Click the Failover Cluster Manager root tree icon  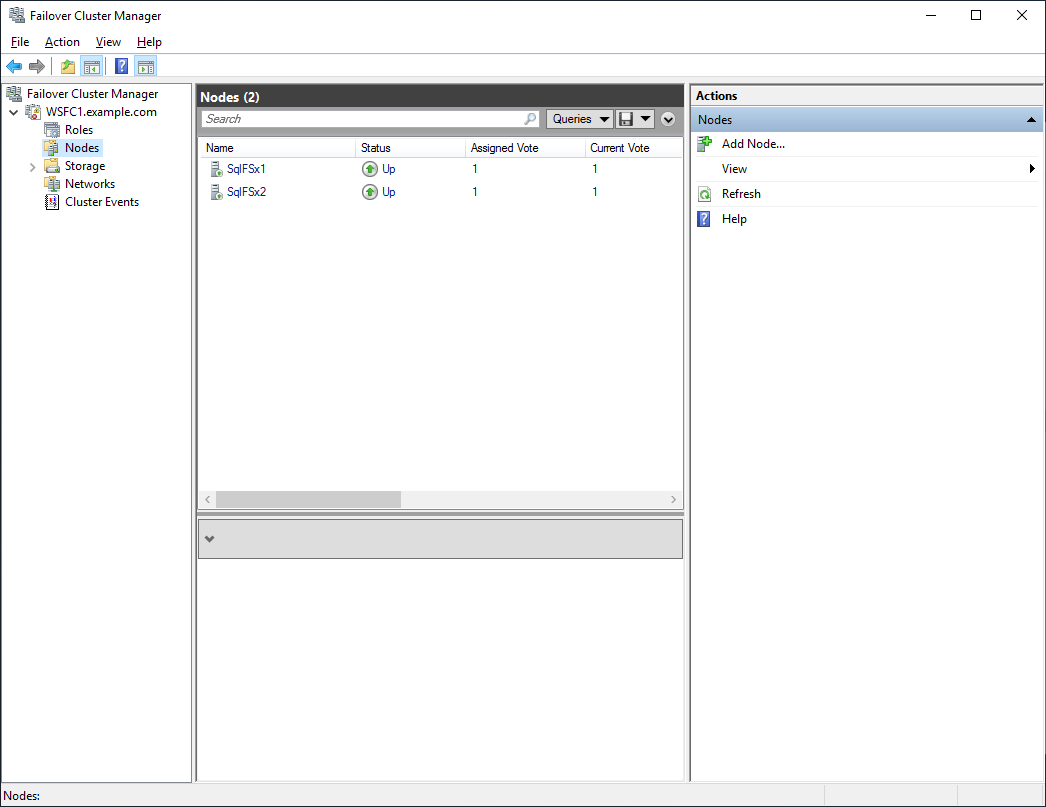point(14,94)
